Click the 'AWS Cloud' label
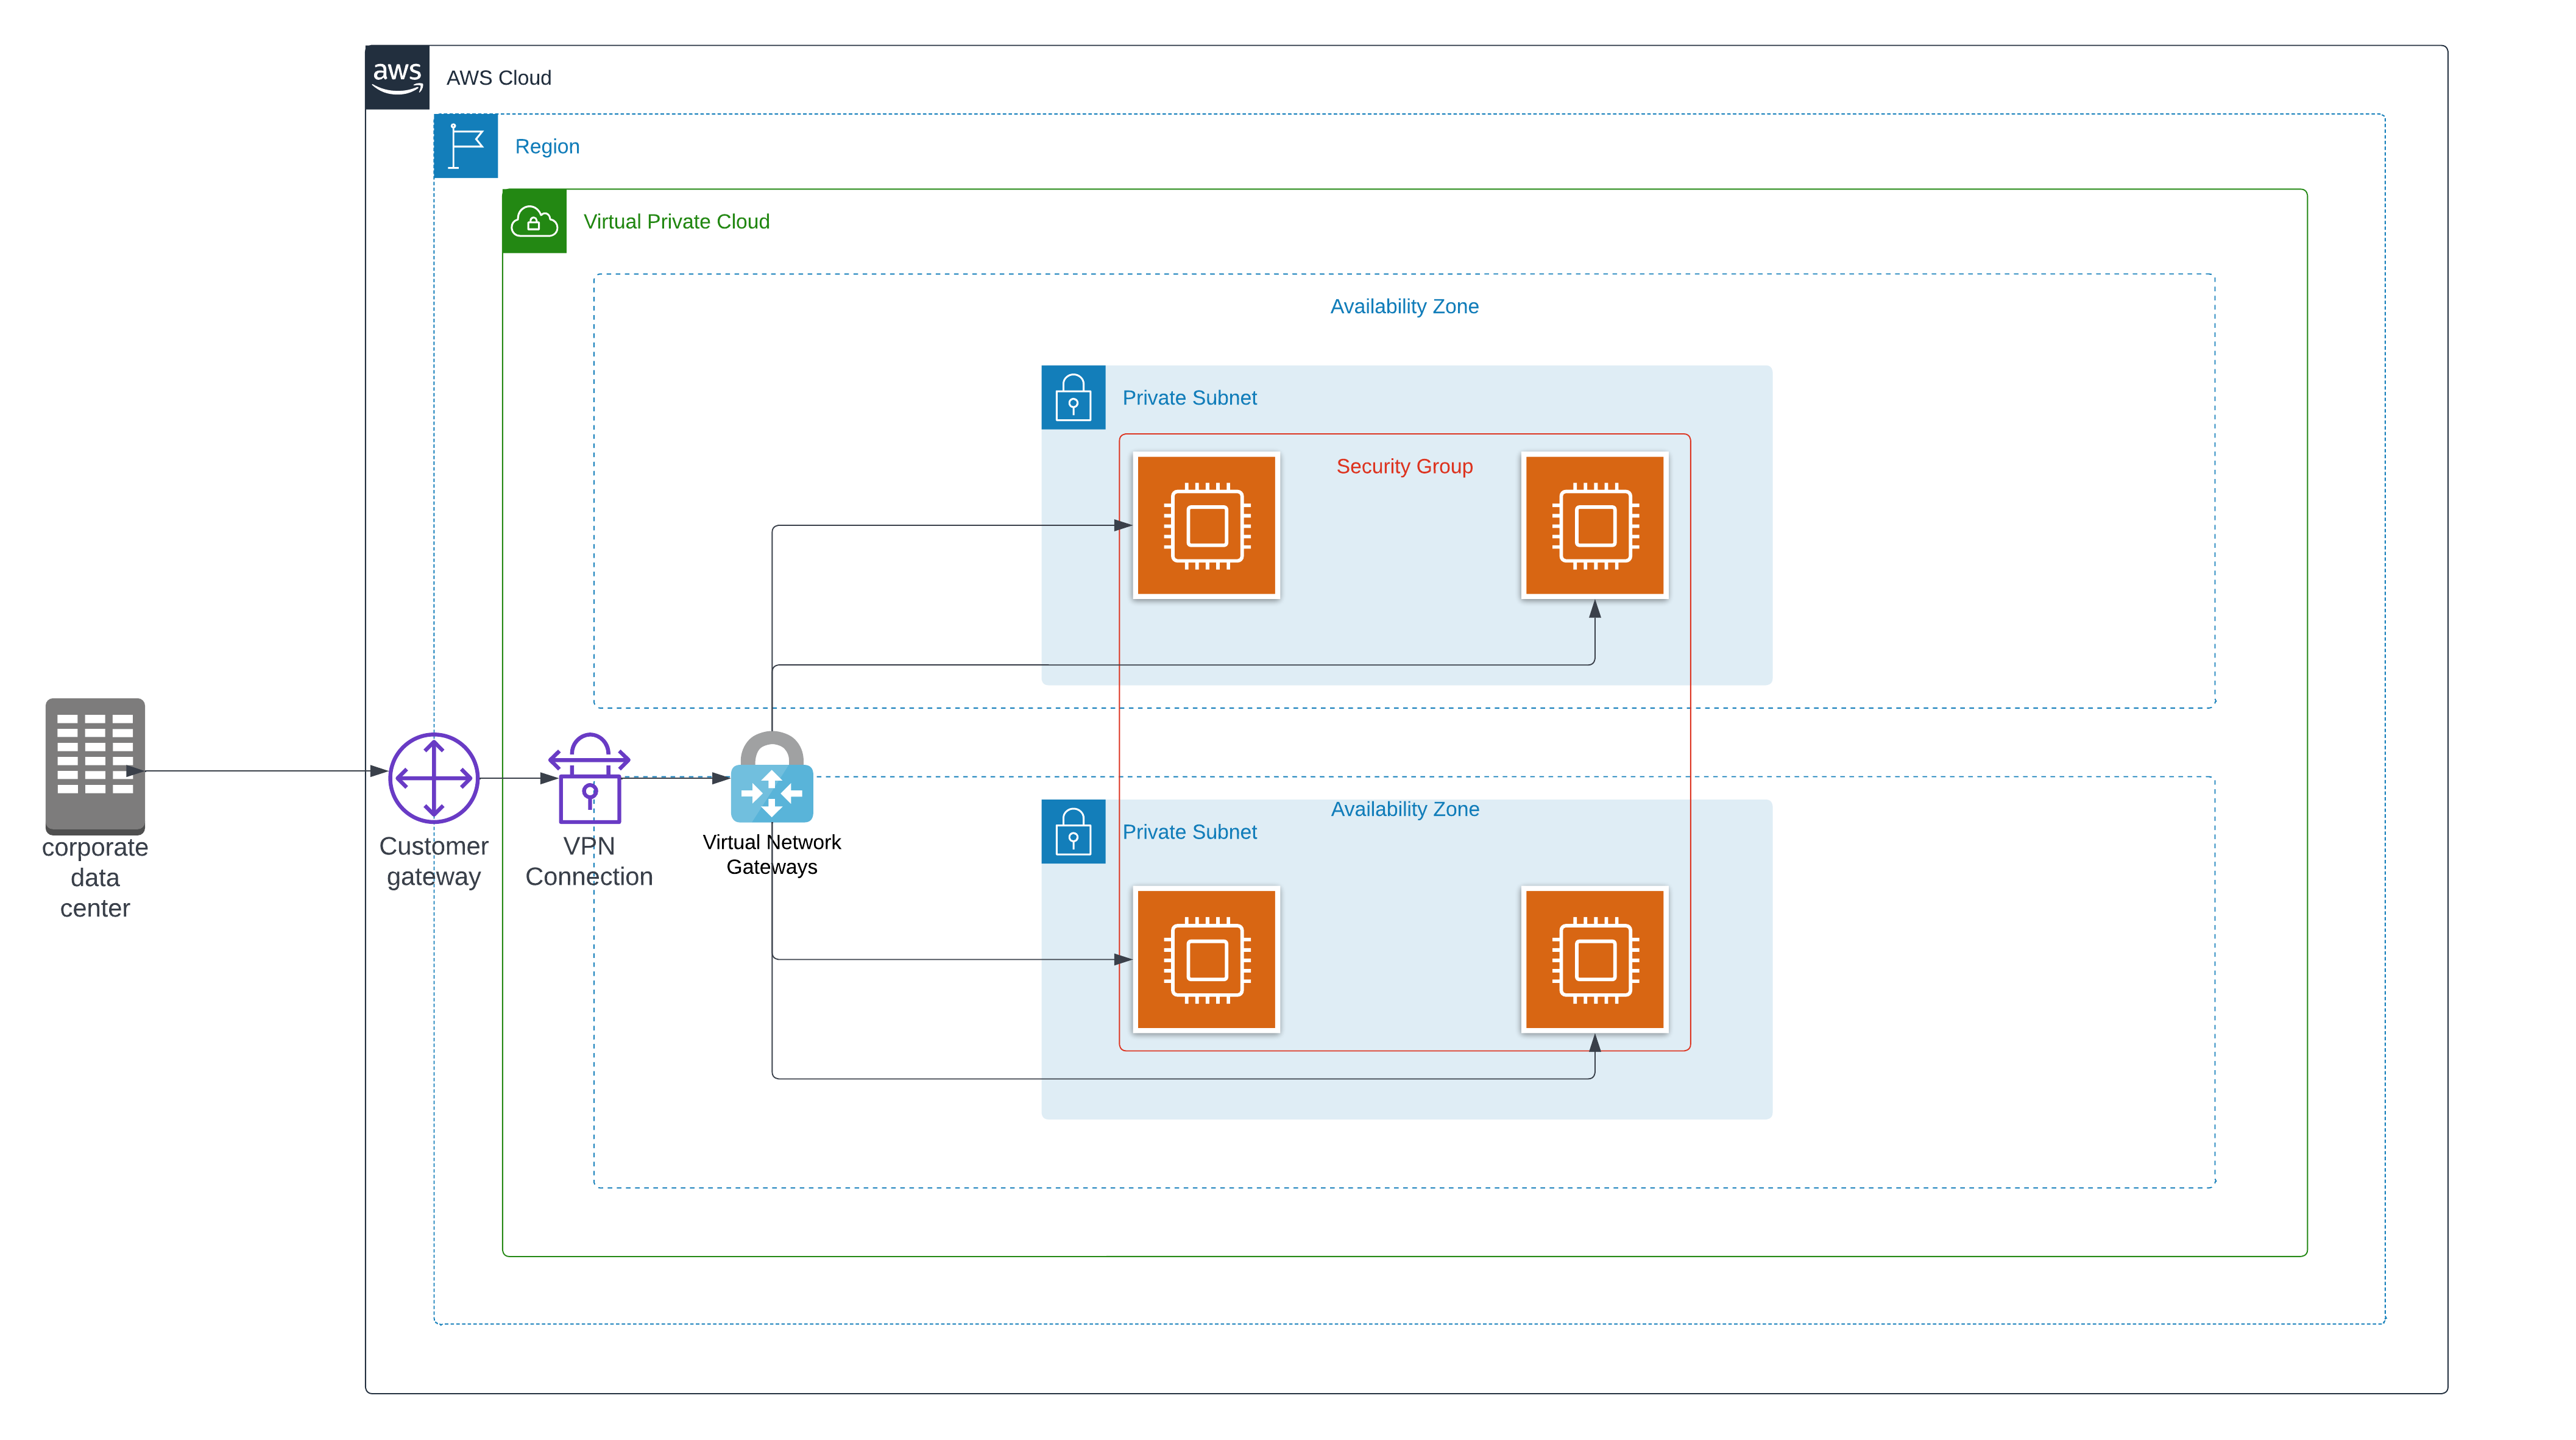This screenshot has height=1440, width=2576. 499,78
